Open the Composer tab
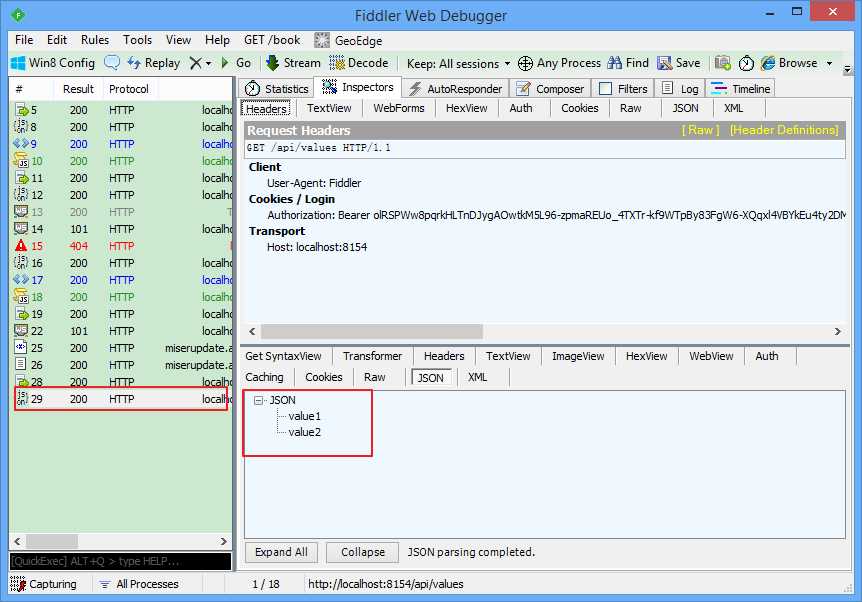Screen dimensions: 862x602 pos(550,89)
